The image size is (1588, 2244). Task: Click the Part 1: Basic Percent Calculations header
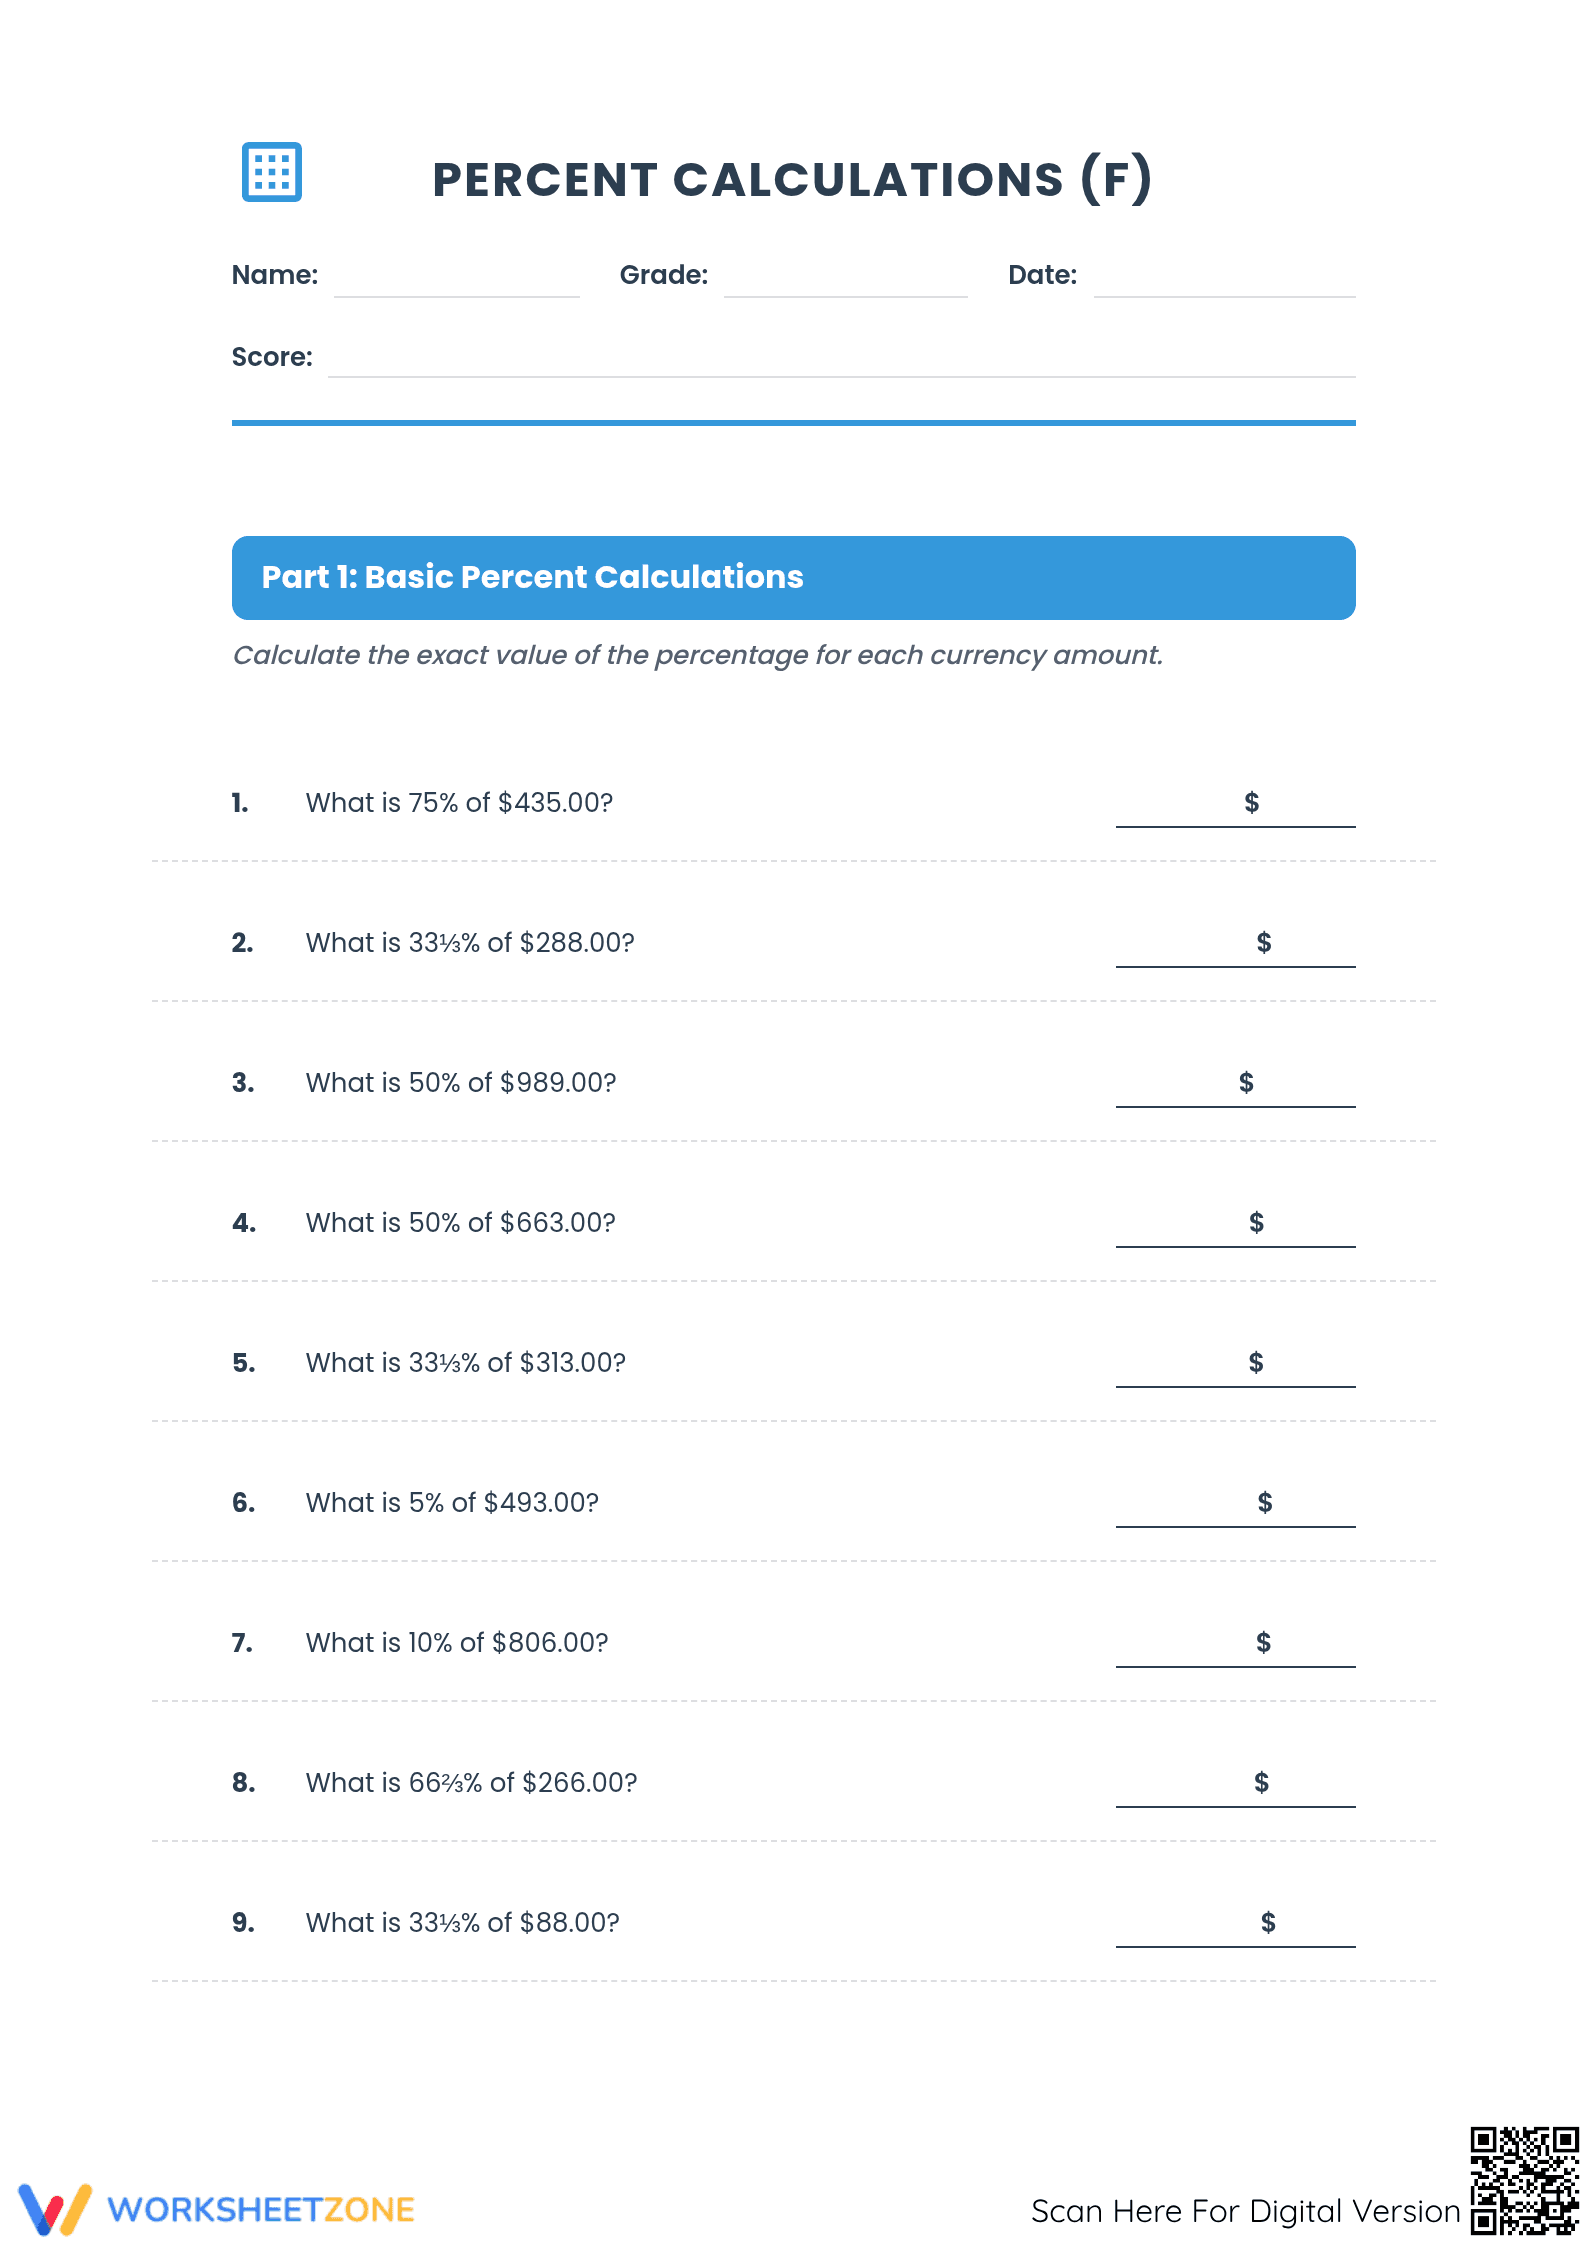pos(794,578)
